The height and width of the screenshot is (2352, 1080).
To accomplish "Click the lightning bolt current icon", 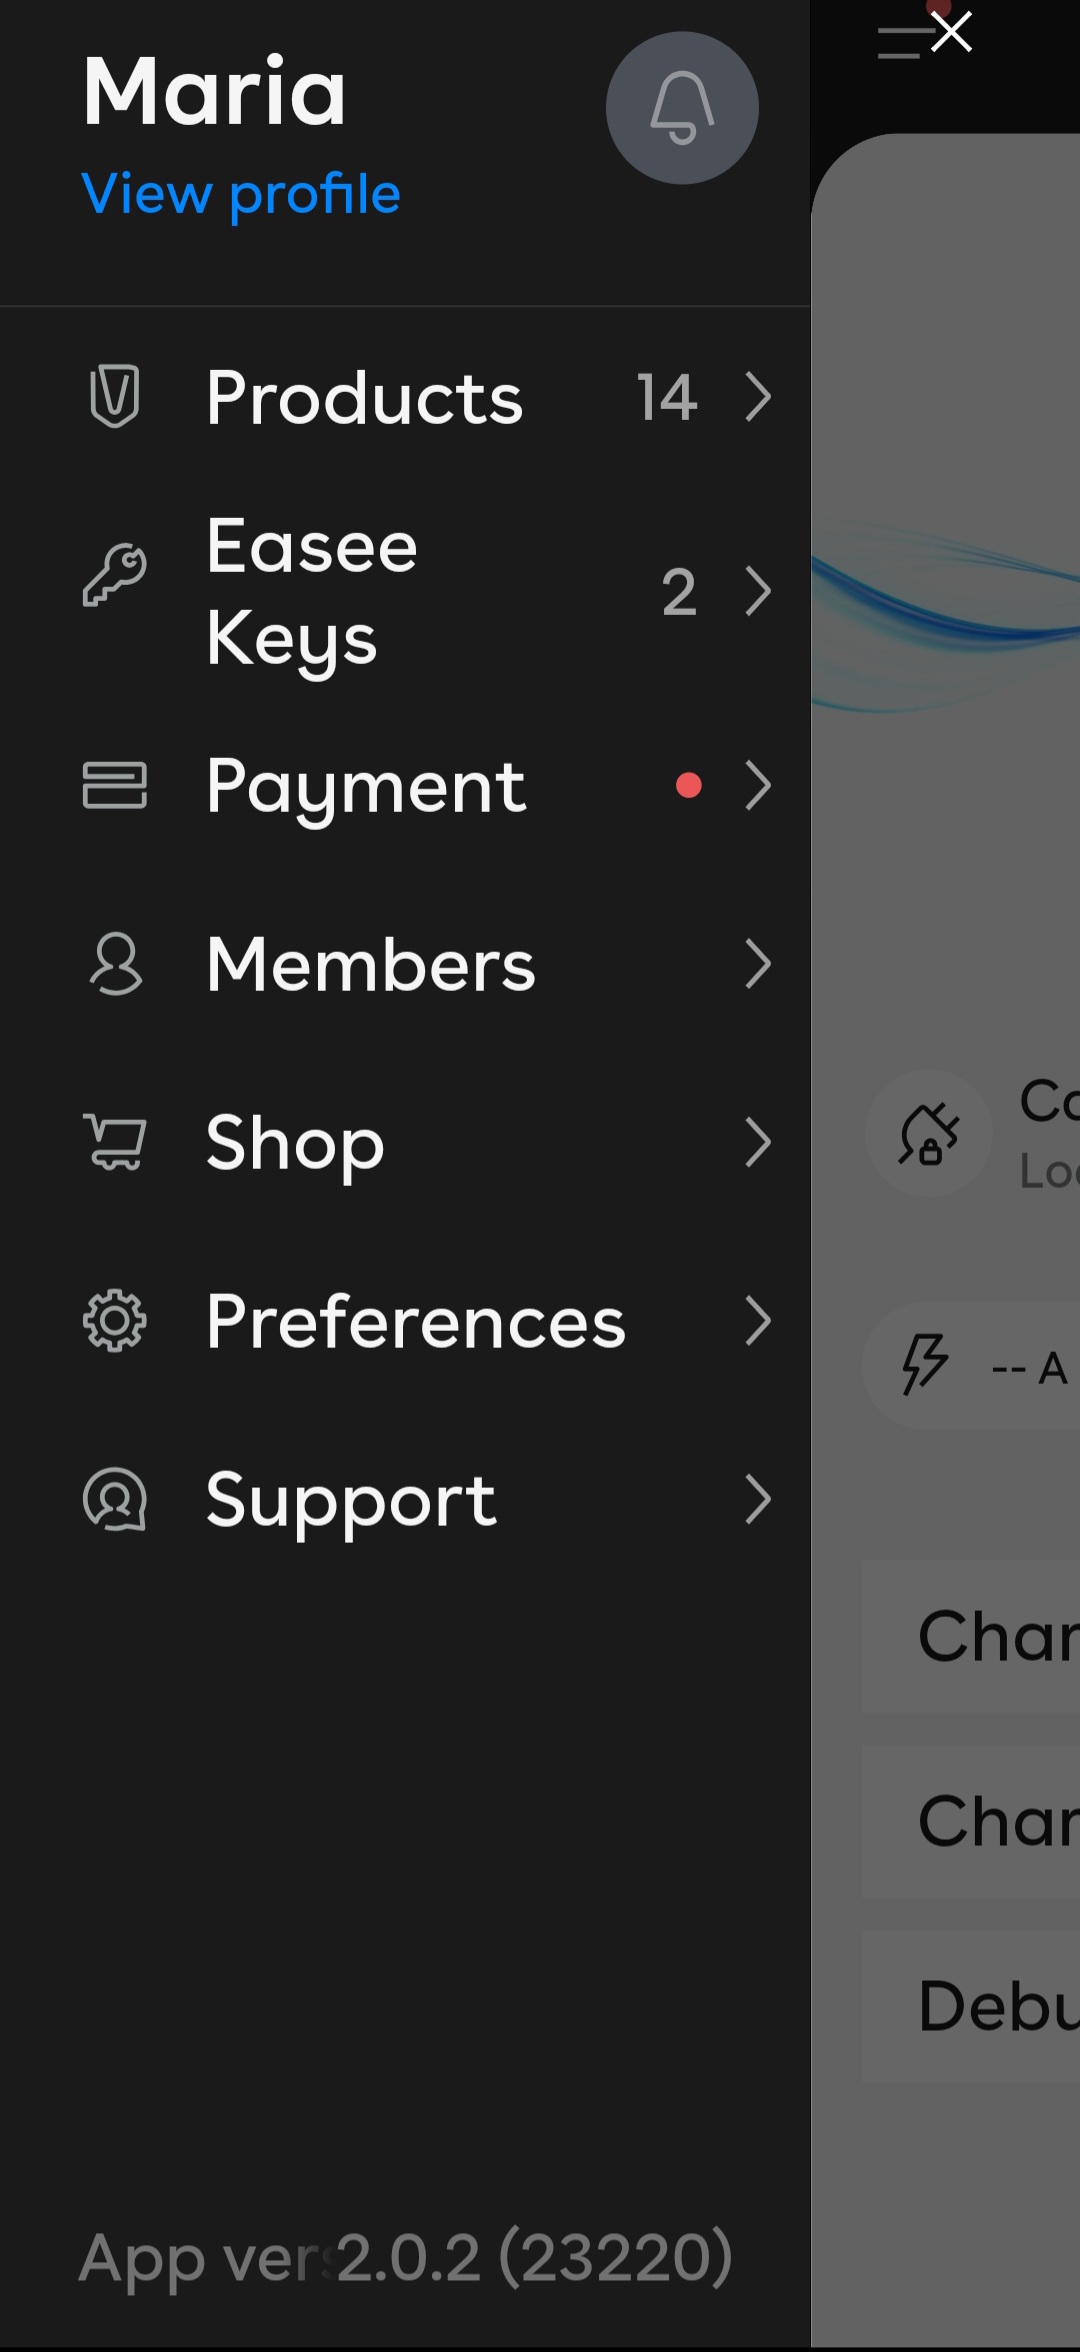I will (924, 1364).
